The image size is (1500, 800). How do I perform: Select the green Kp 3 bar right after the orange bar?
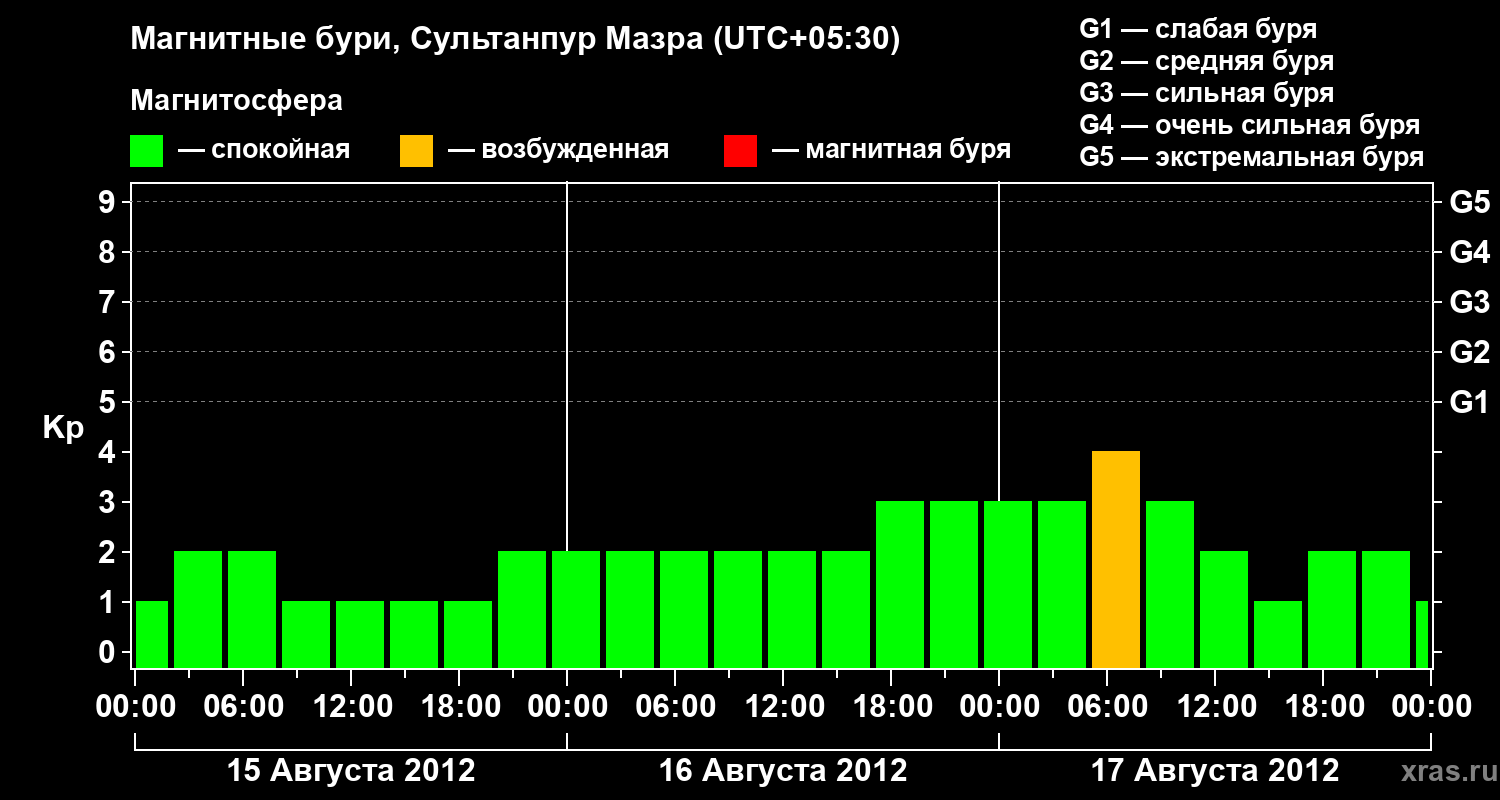1170,585
